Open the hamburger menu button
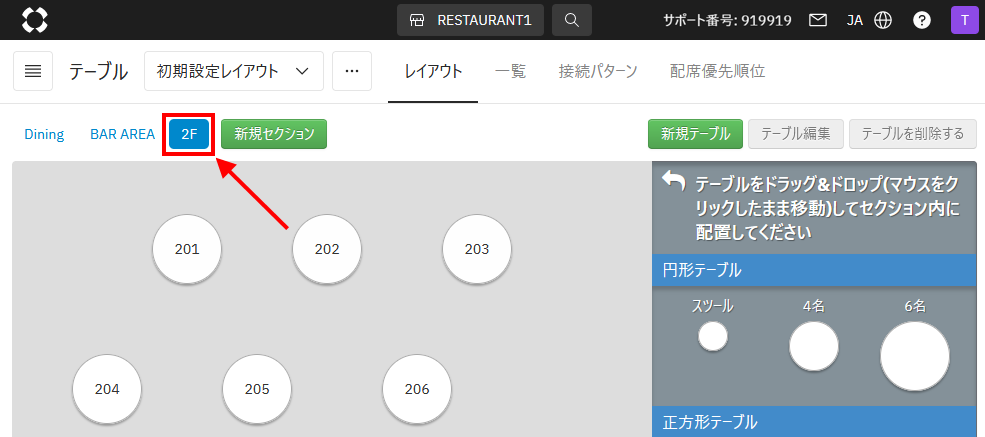The image size is (985, 437). click(x=33, y=71)
